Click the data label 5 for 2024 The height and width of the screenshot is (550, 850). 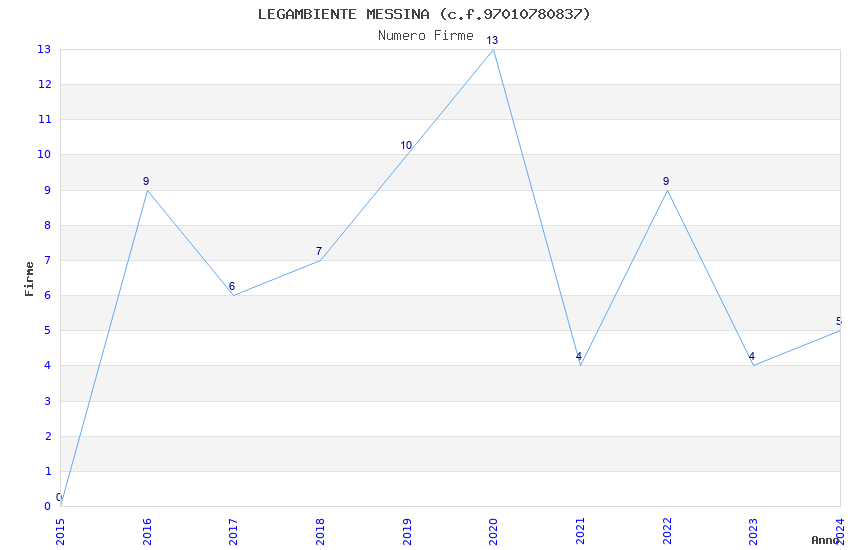point(839,321)
